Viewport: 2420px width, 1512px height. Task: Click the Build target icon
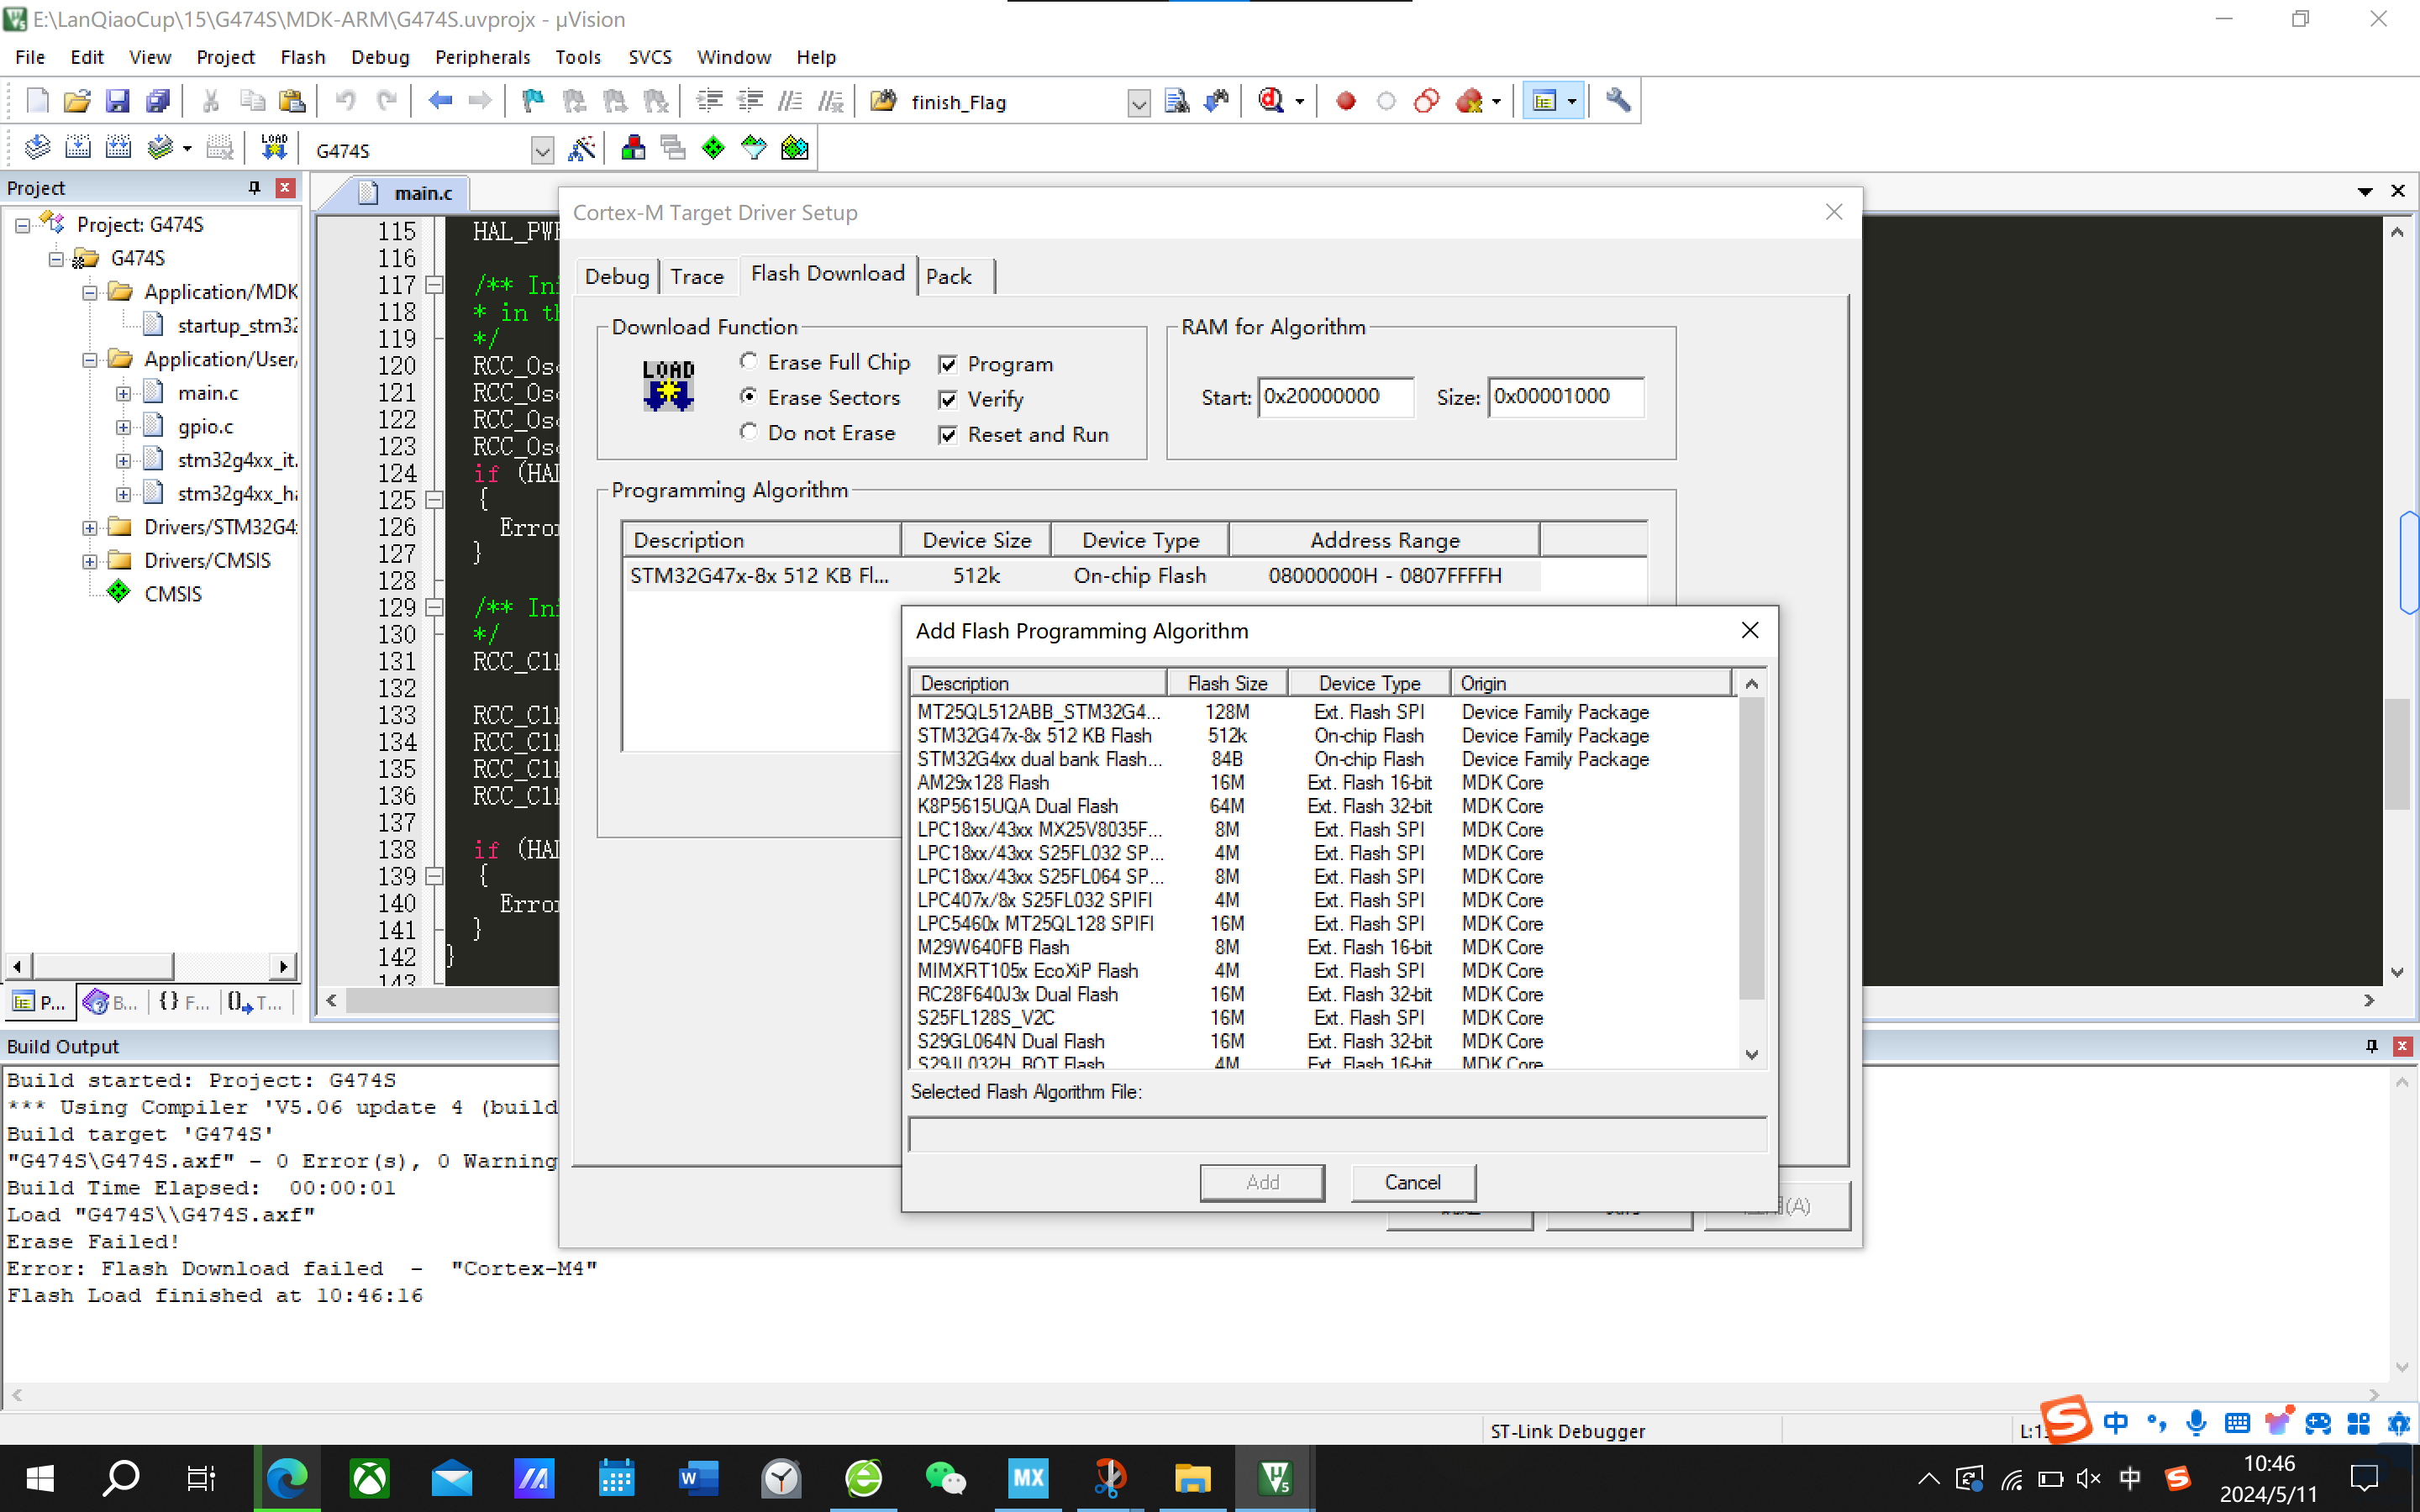[x=78, y=149]
